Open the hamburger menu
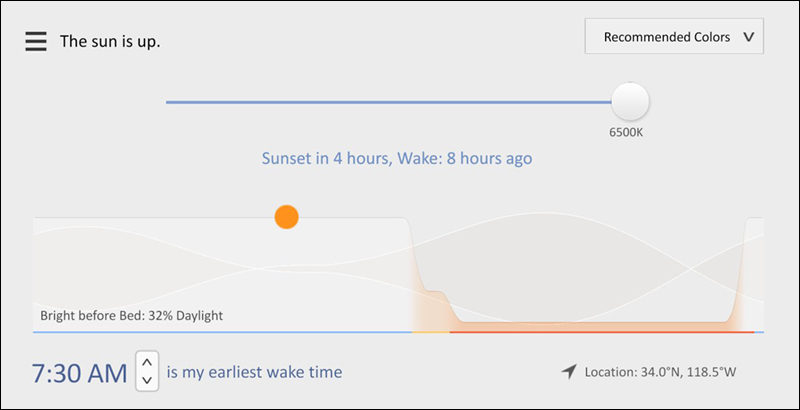 coord(36,41)
